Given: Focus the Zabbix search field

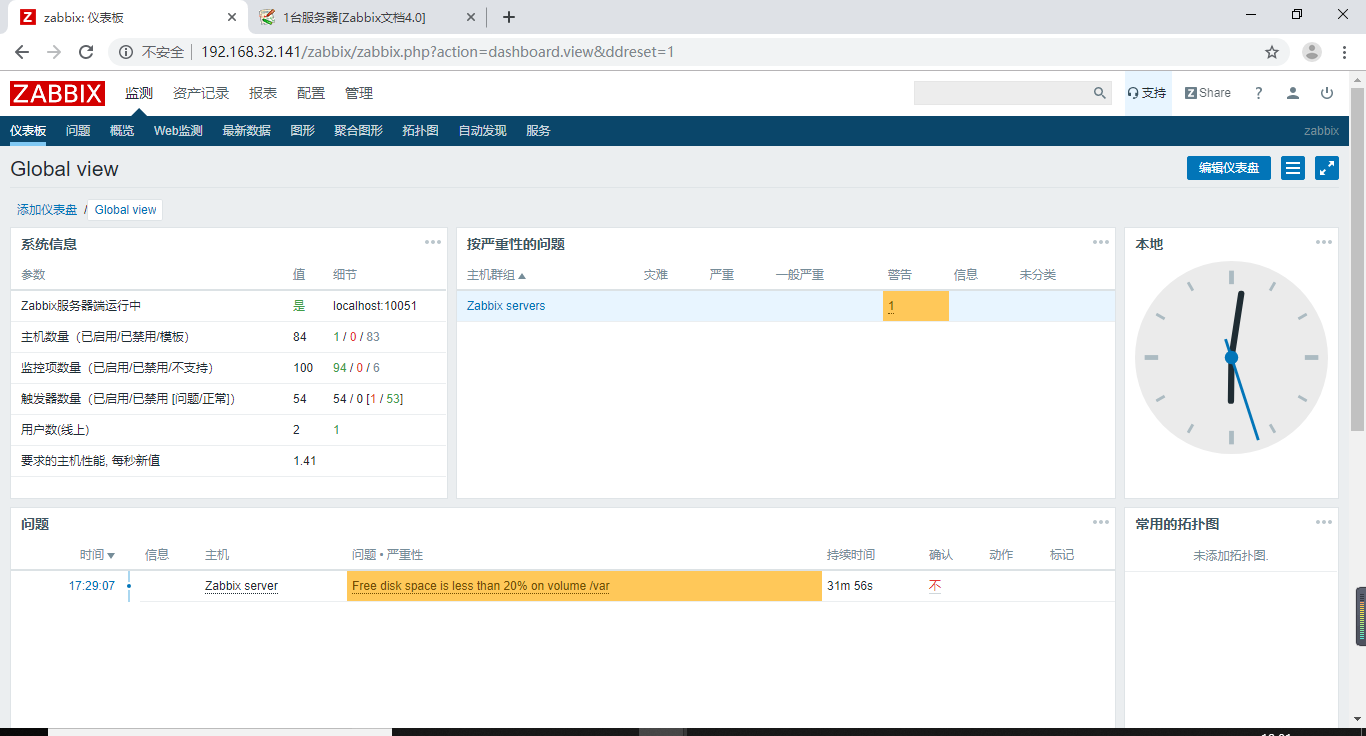Looking at the screenshot, I should [1003, 93].
